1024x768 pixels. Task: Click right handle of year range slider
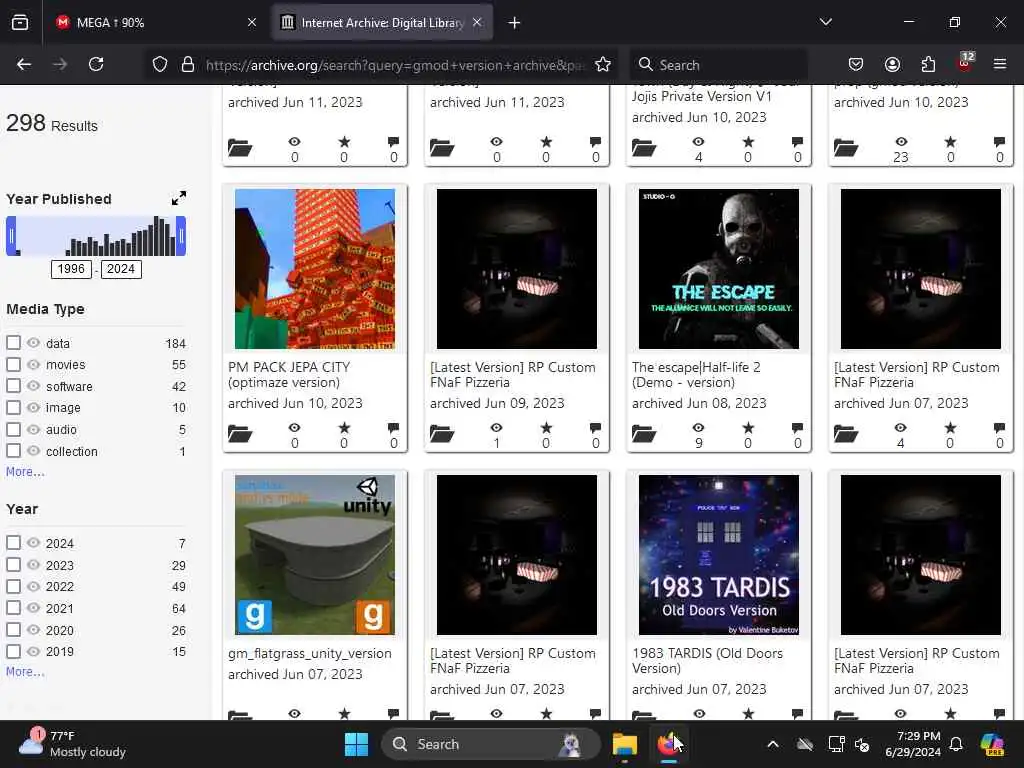pyautogui.click(x=181, y=236)
